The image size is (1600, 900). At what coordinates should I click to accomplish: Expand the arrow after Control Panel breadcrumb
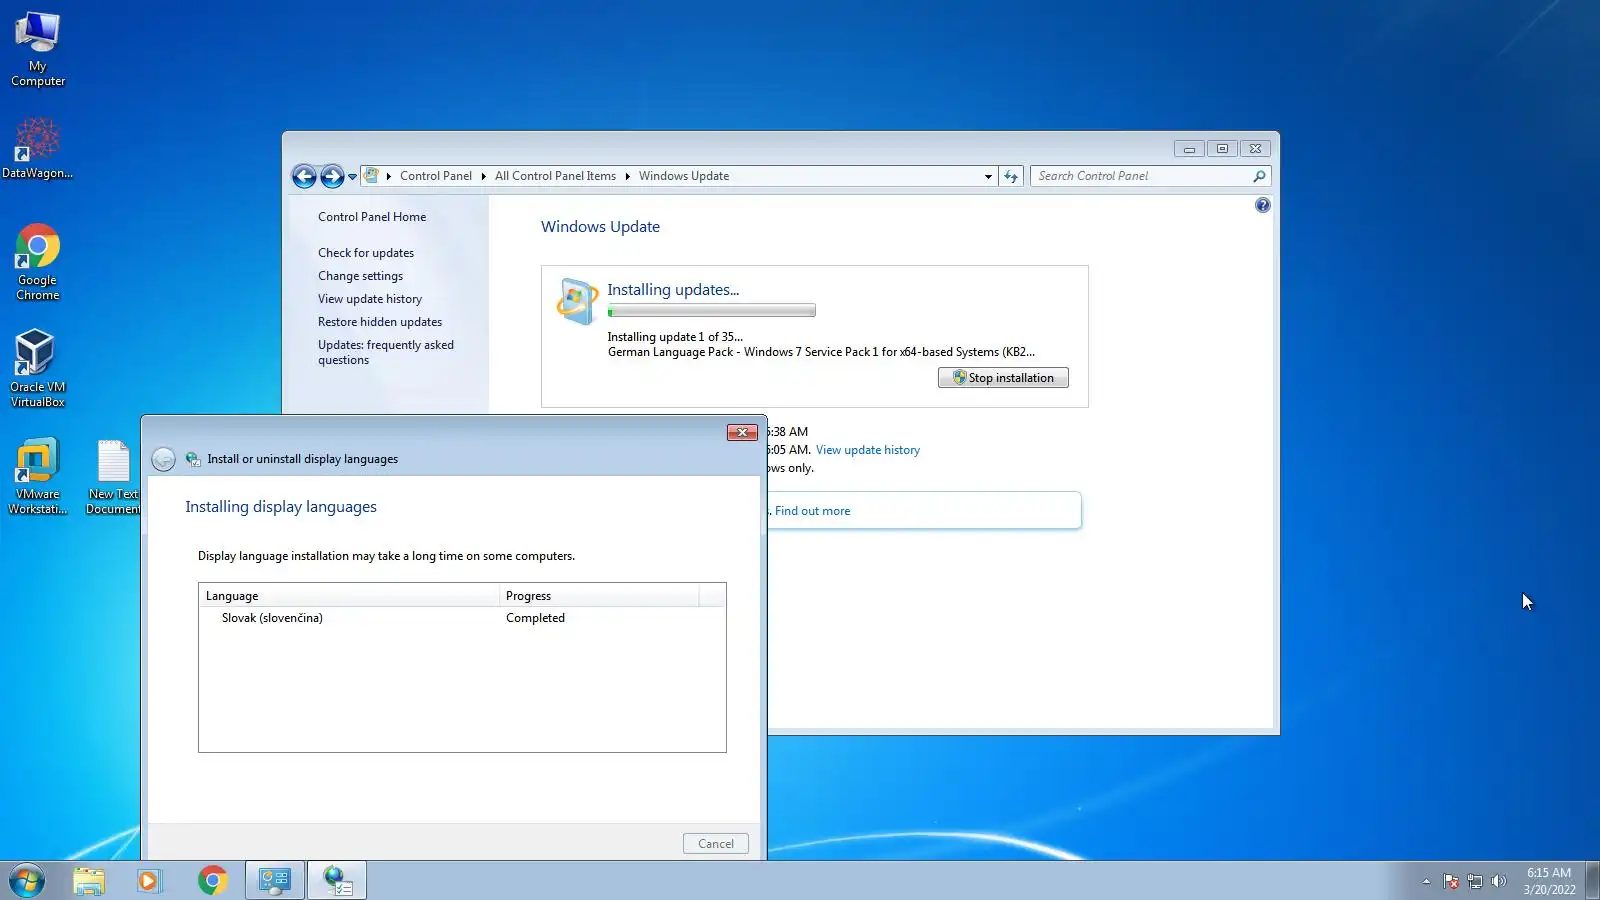coord(484,176)
